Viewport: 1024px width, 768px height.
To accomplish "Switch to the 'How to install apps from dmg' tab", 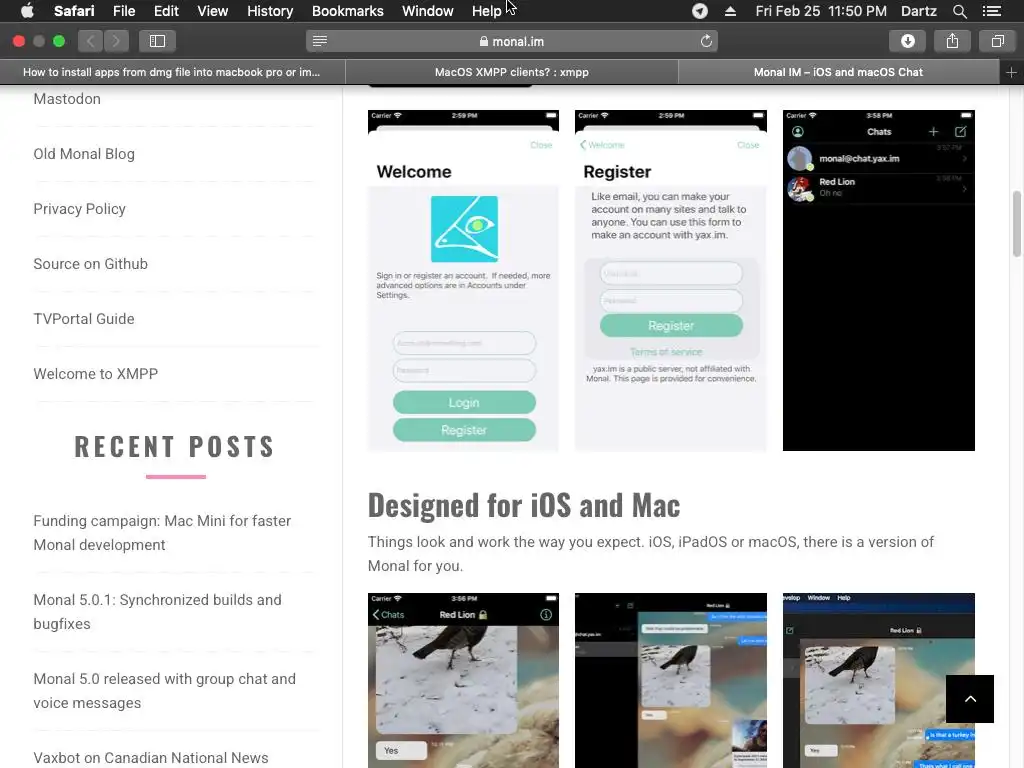I will pos(172,72).
